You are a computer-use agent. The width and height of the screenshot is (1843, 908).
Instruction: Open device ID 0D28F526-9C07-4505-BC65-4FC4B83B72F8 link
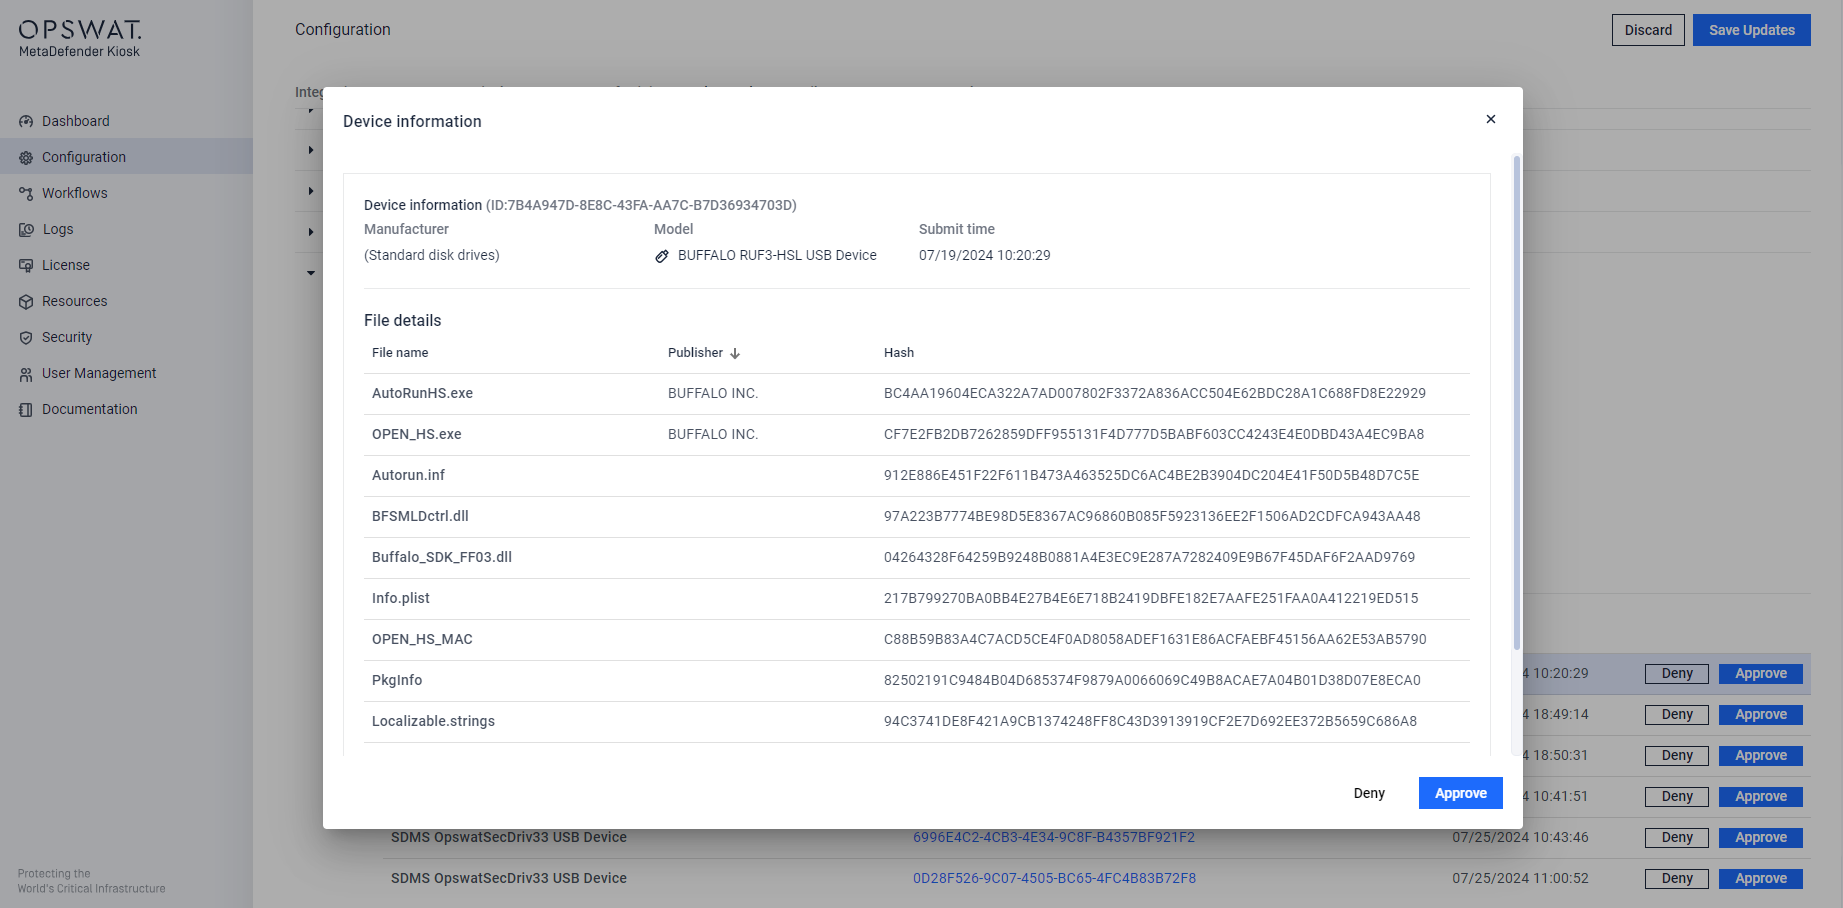point(1054,878)
